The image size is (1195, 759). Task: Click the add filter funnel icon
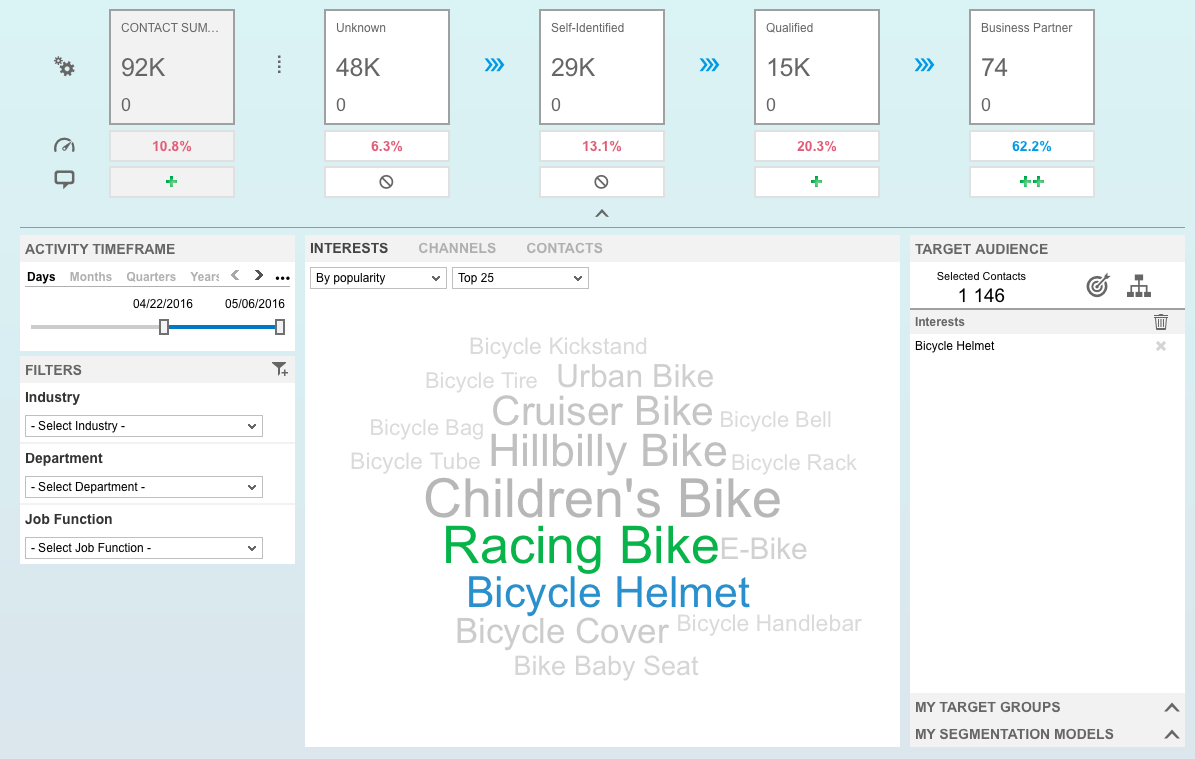(x=280, y=370)
